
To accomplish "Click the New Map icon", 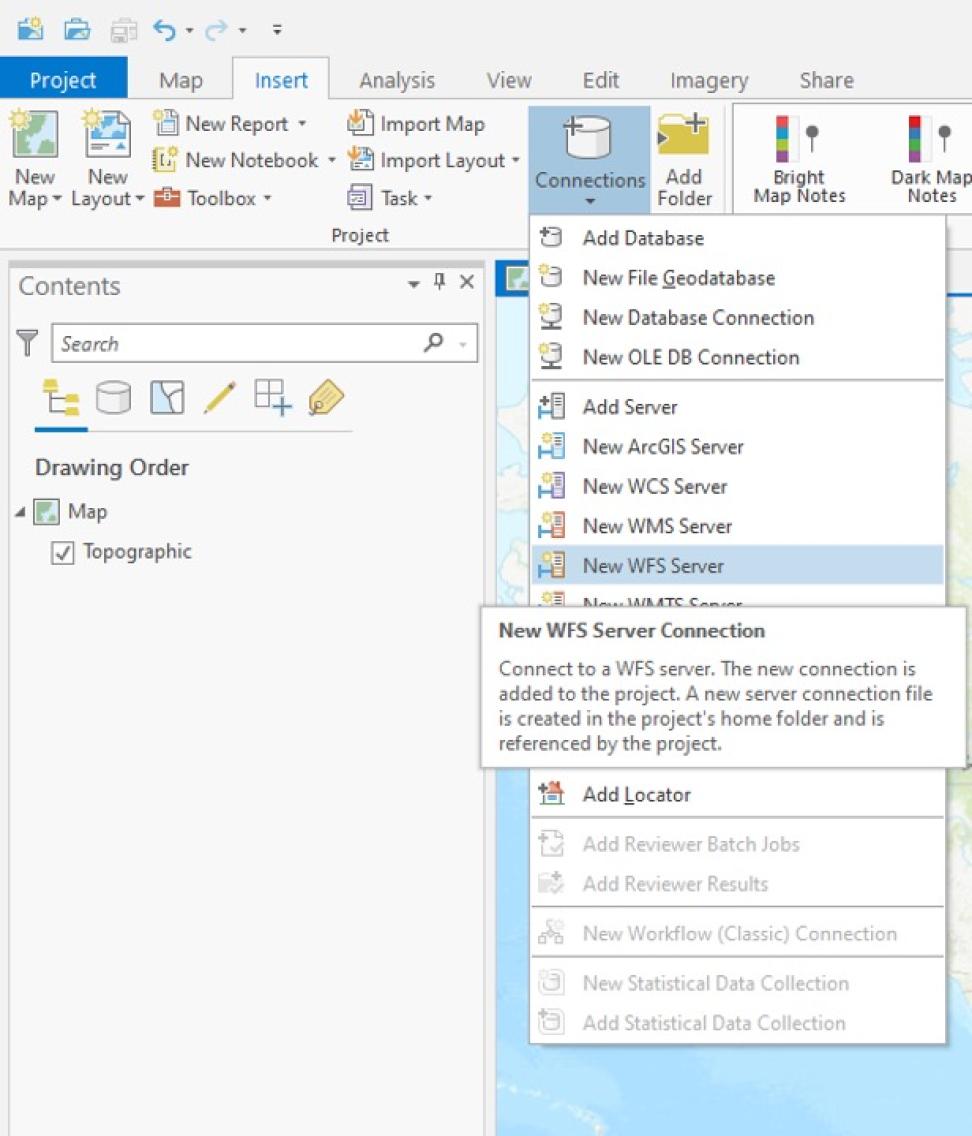I will (34, 135).
